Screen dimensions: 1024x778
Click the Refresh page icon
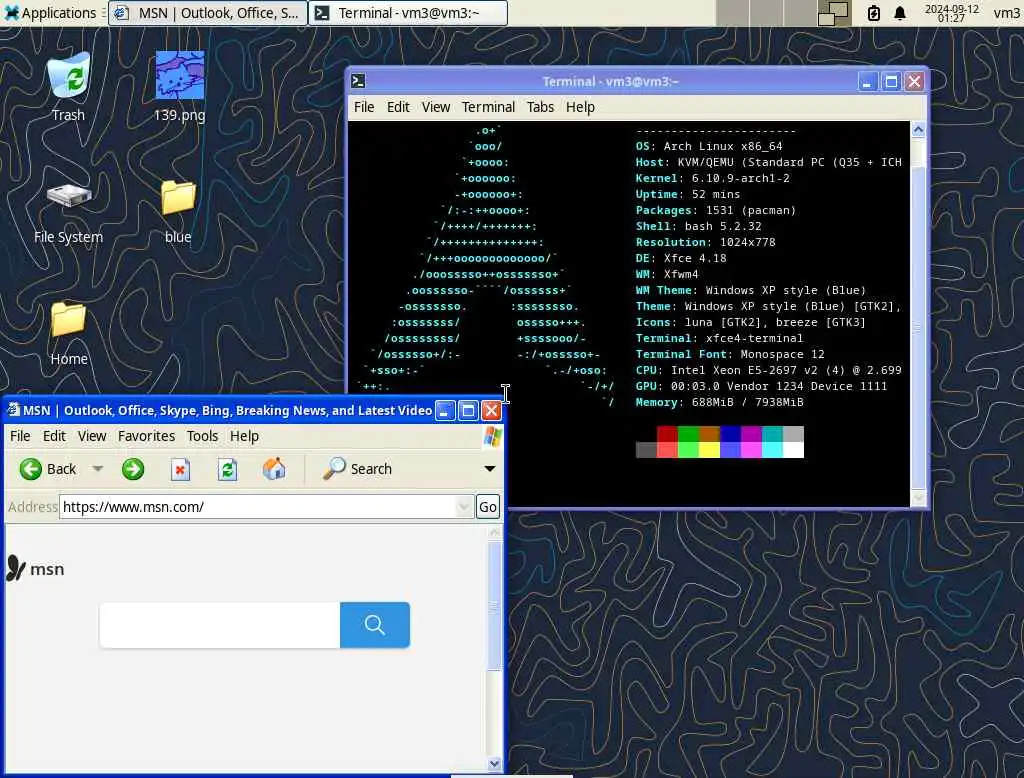click(227, 469)
